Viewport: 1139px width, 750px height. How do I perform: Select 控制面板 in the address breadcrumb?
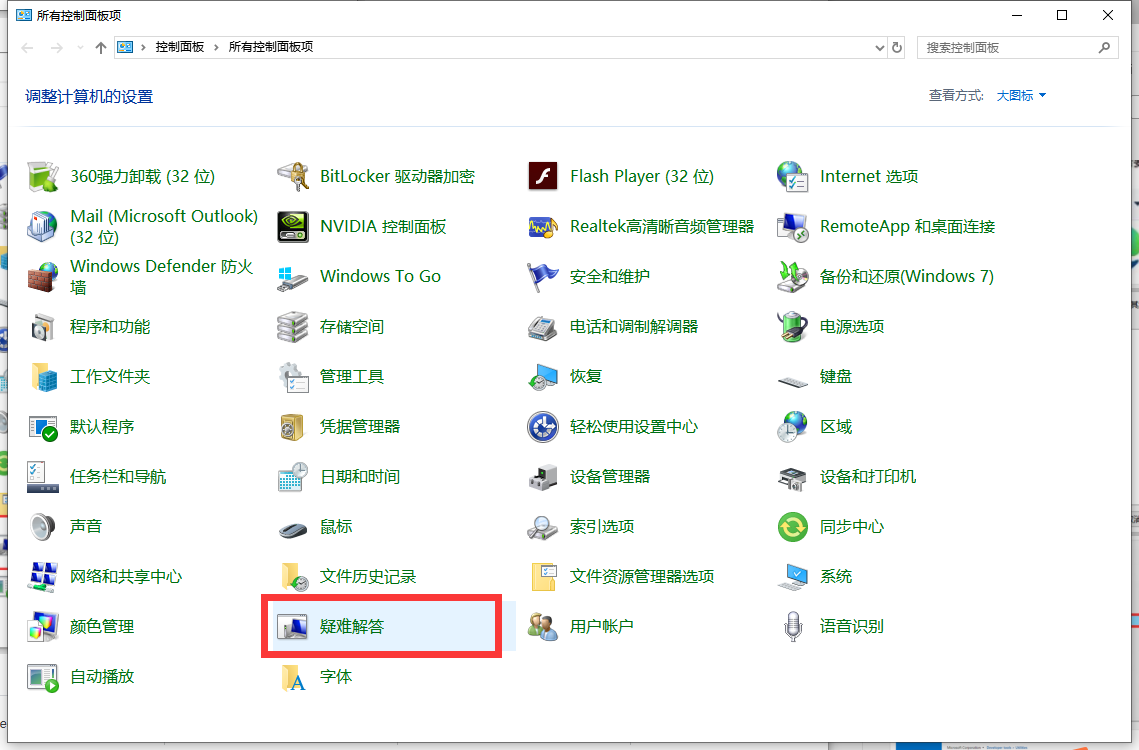pyautogui.click(x=179, y=47)
